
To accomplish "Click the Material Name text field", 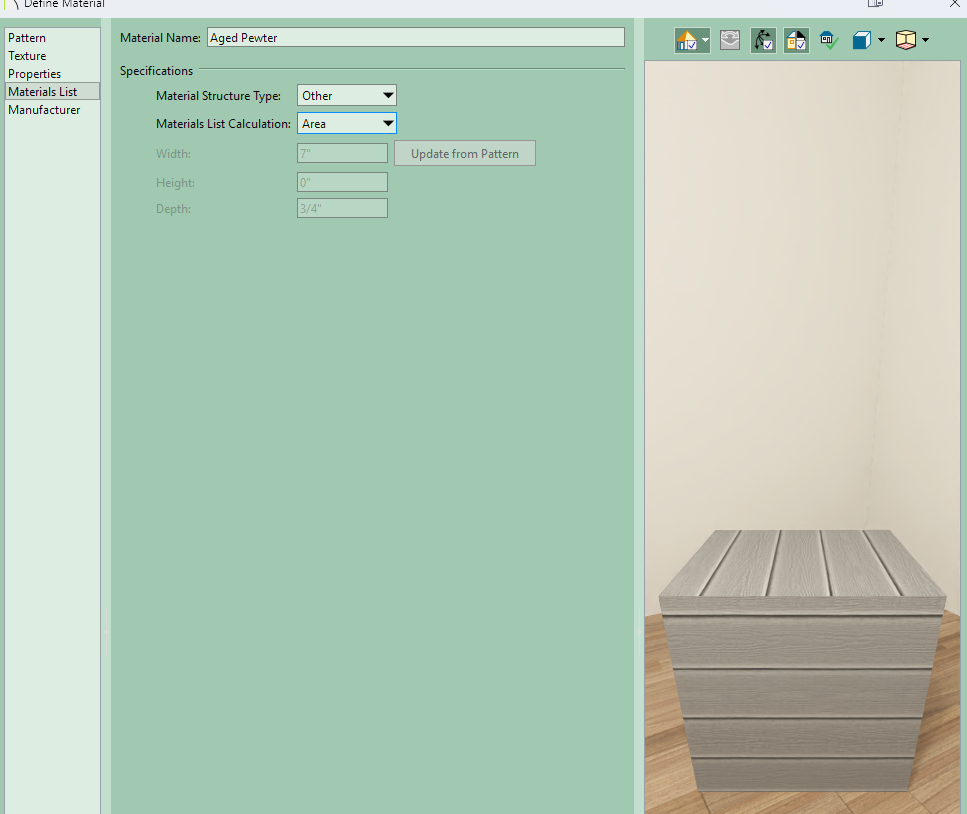I will pyautogui.click(x=415, y=38).
